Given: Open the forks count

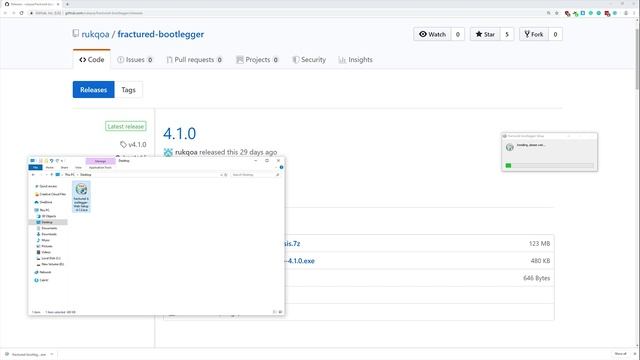Looking at the screenshot, I should 555,34.
